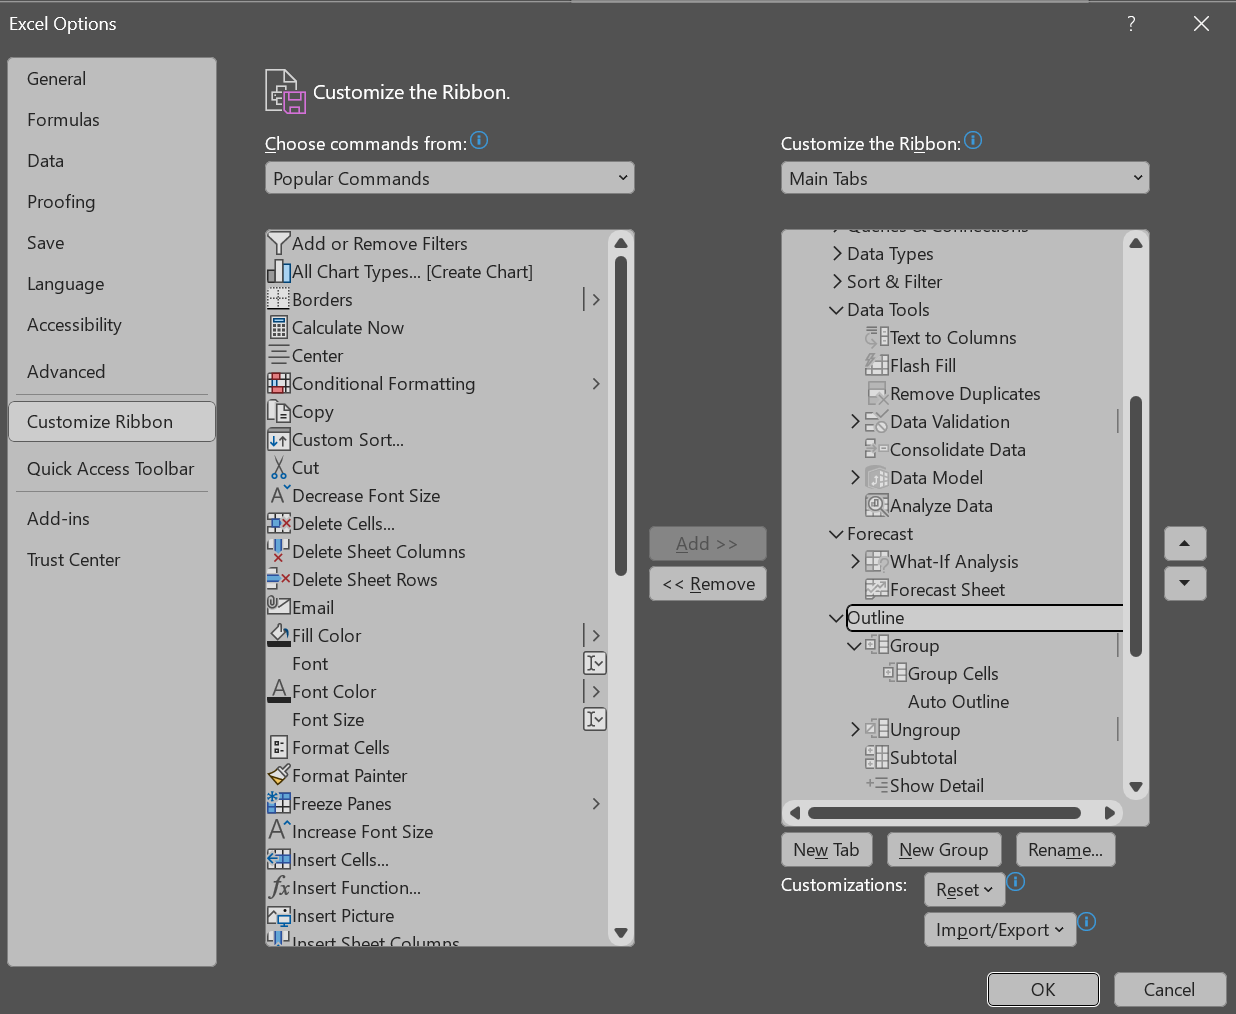Click the Fill Color swatch
Screen dimensions: 1236x1014
[x=281, y=635]
